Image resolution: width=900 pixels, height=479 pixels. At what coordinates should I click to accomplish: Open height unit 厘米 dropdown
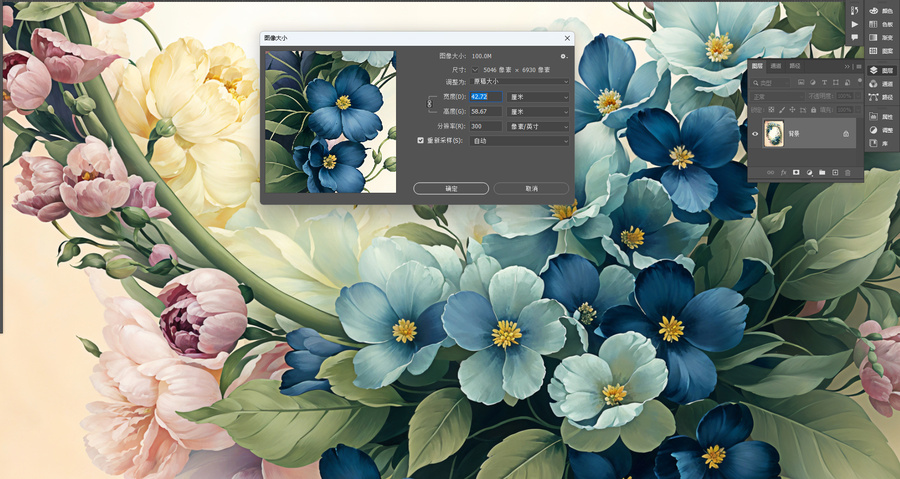538,112
